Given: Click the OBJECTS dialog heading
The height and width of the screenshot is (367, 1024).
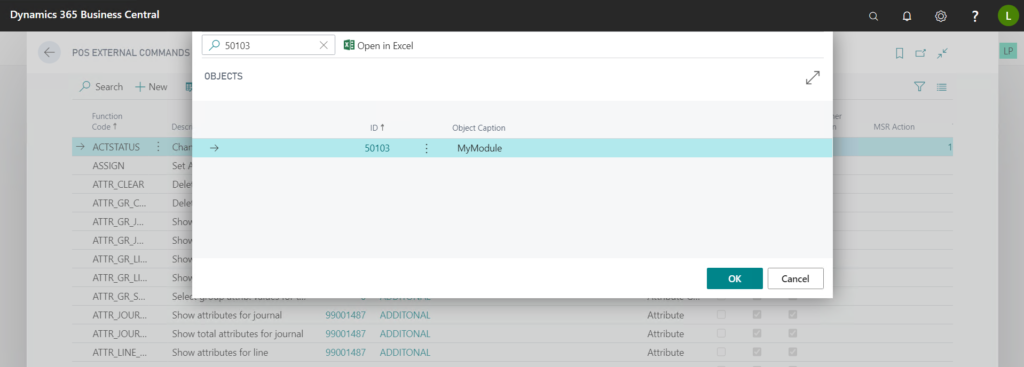Looking at the screenshot, I should (223, 76).
